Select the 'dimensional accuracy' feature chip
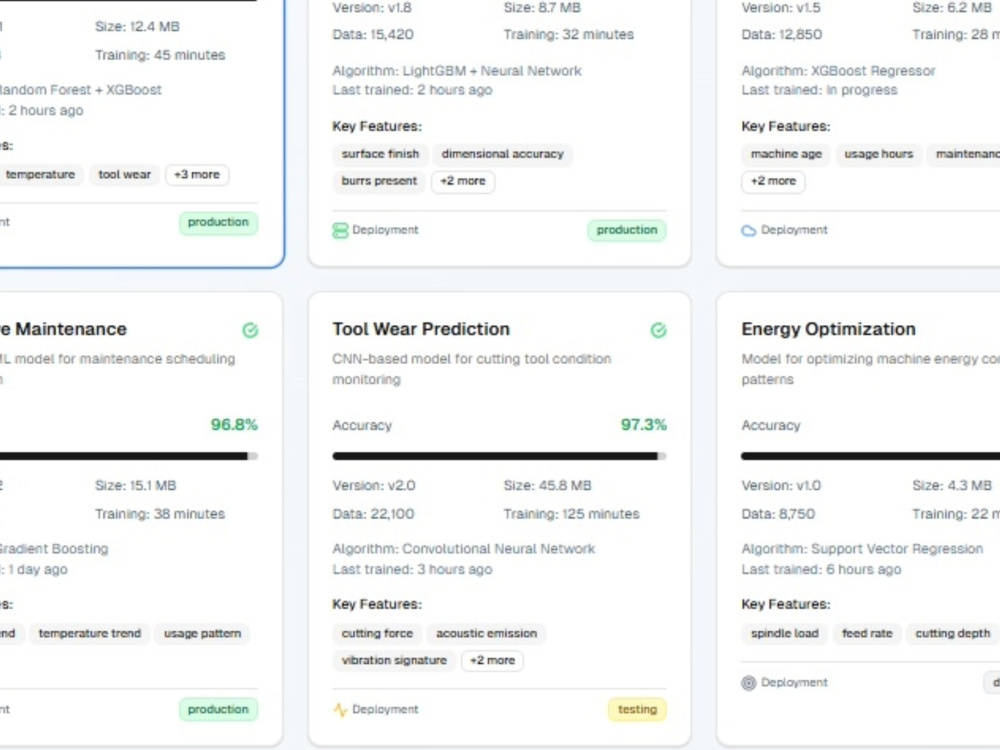The image size is (1000, 750). click(503, 154)
